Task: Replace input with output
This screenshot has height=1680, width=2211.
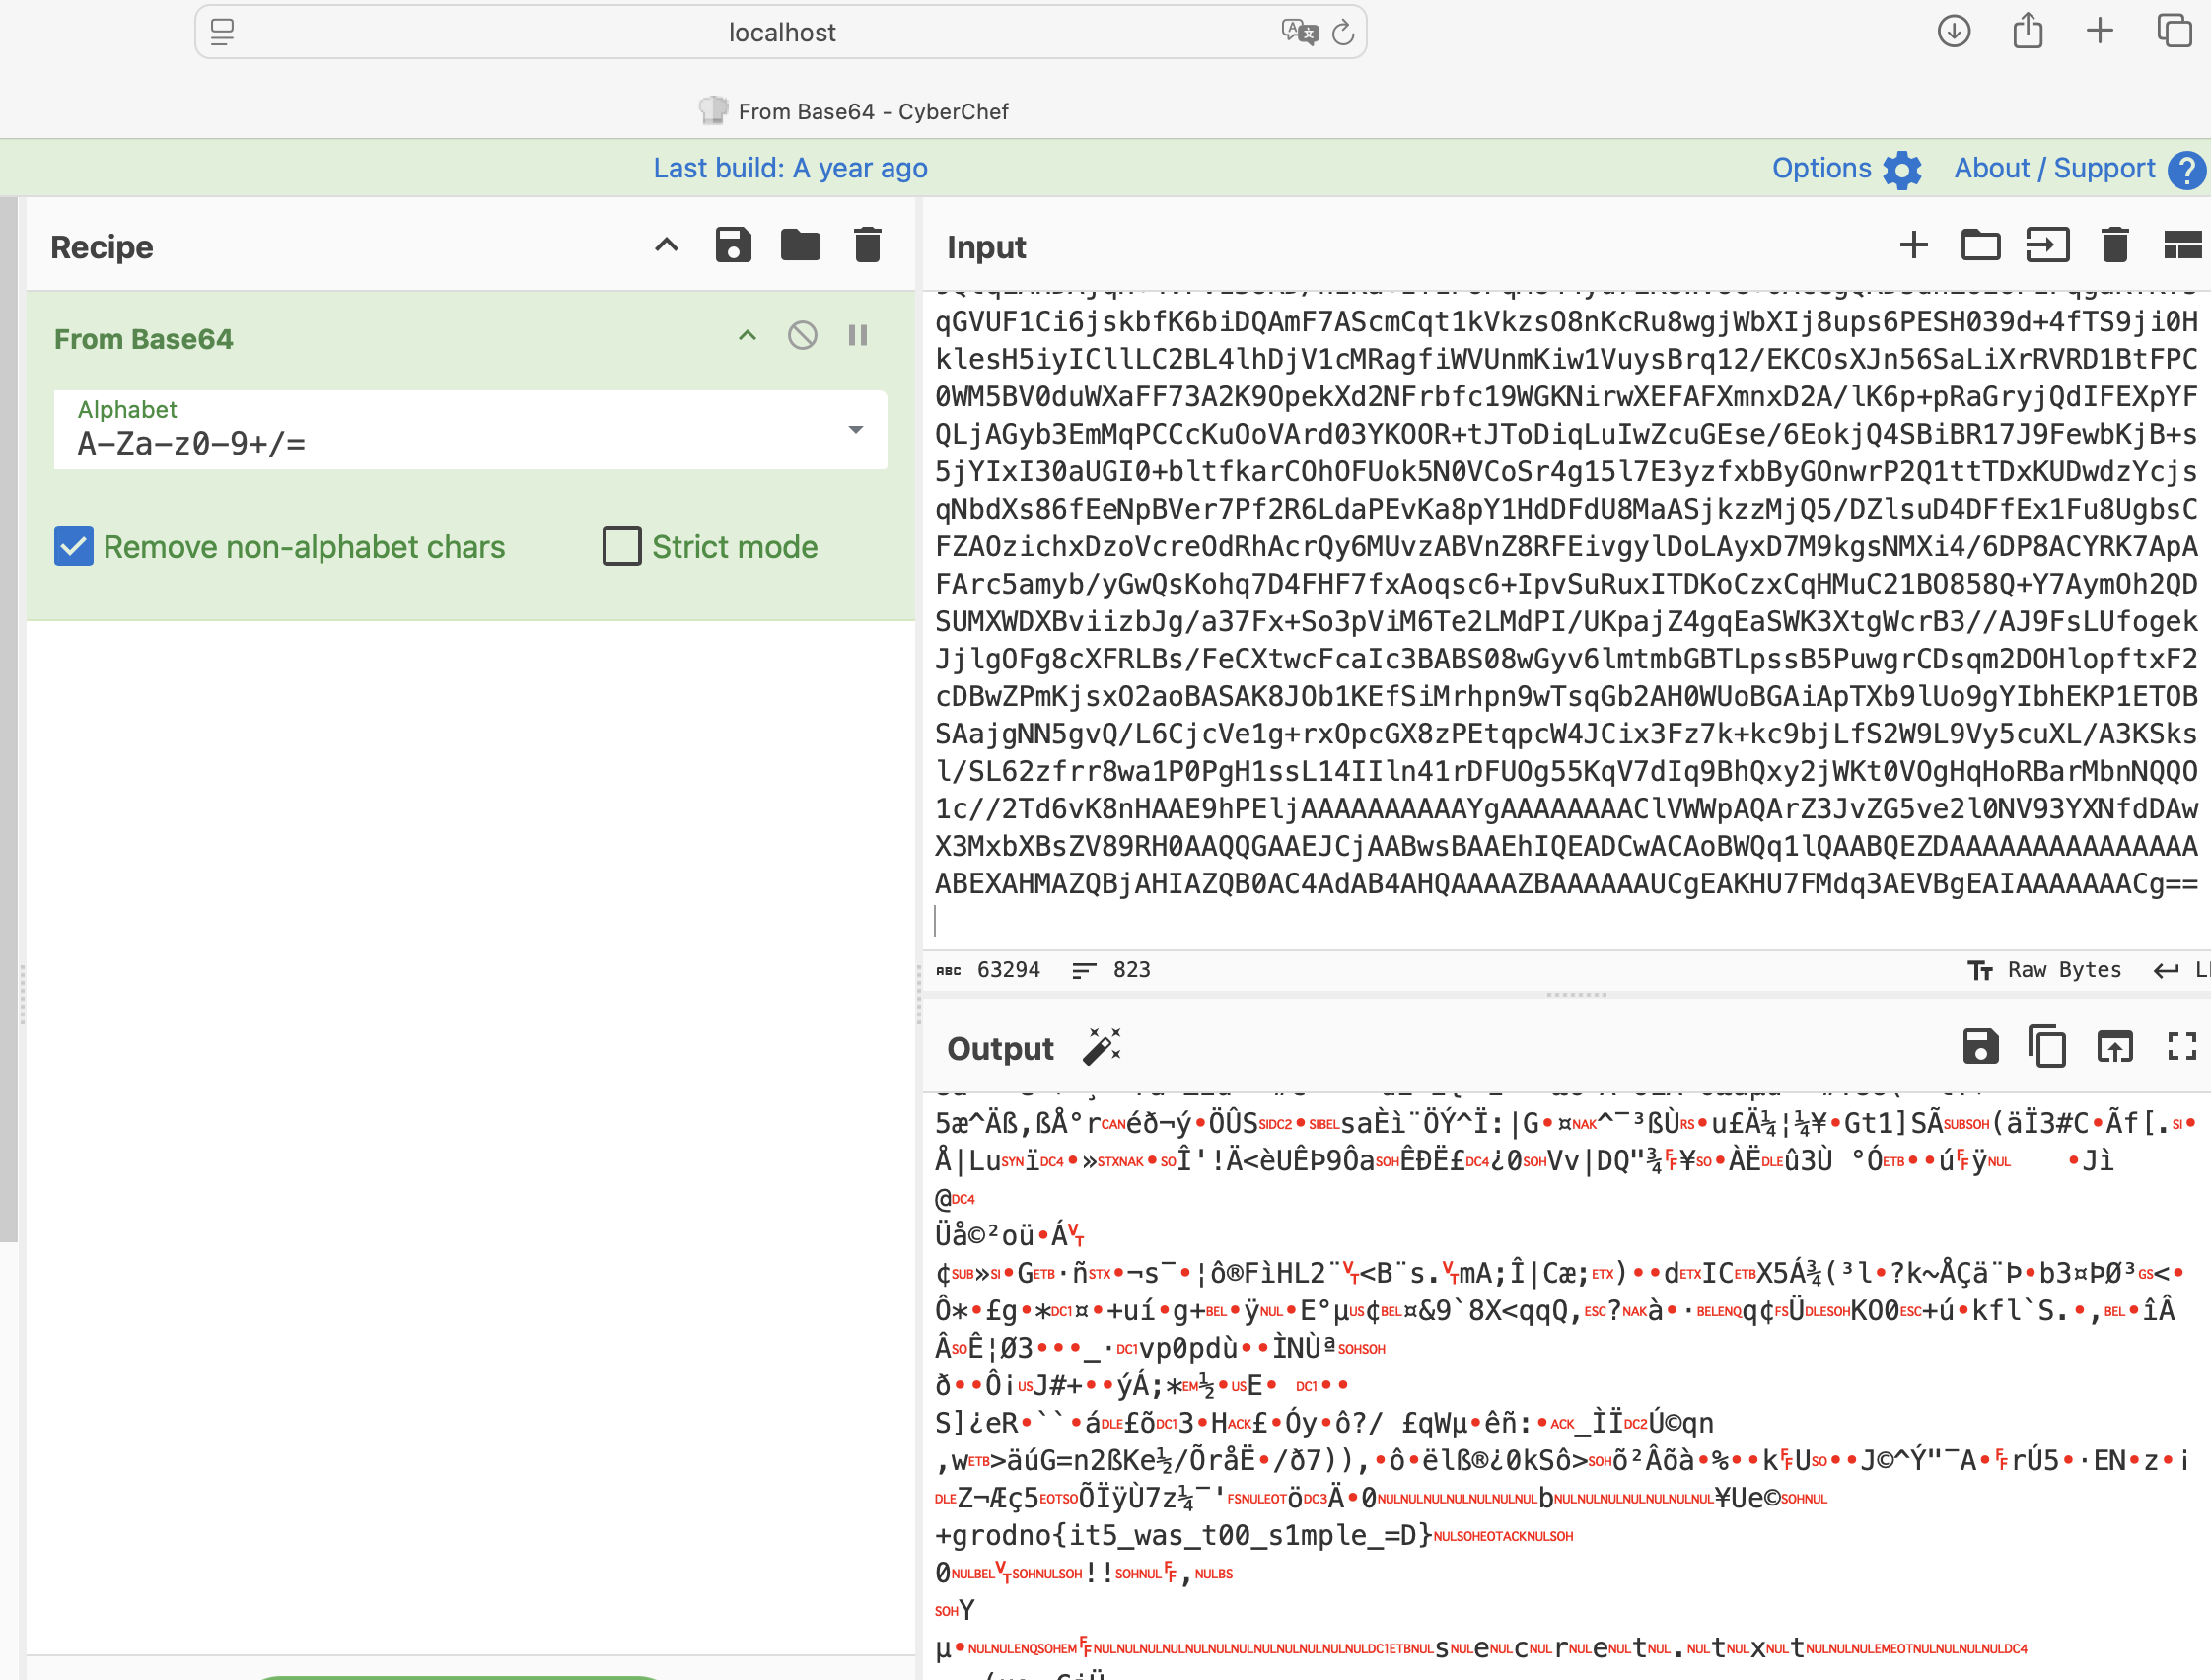Action: 2114,1047
